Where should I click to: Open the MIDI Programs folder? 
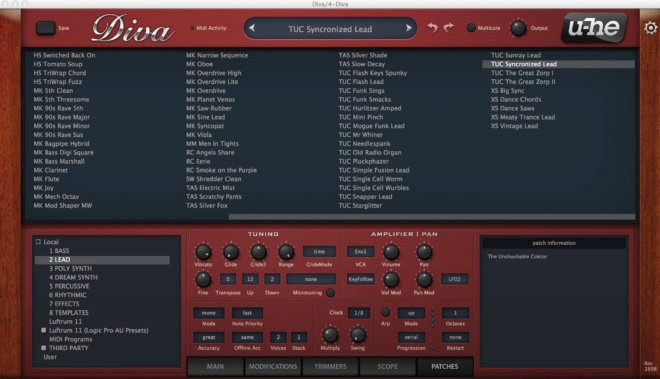pos(70,339)
